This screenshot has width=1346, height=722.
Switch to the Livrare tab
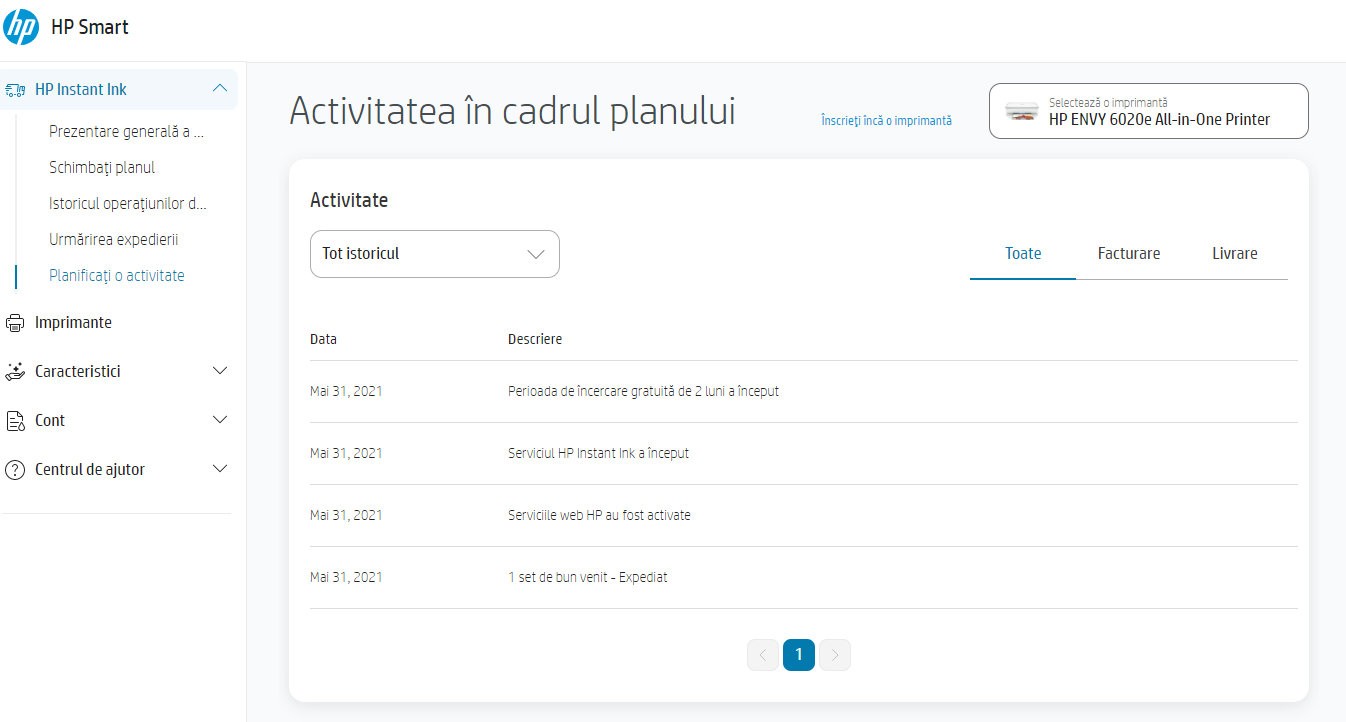(x=1235, y=254)
